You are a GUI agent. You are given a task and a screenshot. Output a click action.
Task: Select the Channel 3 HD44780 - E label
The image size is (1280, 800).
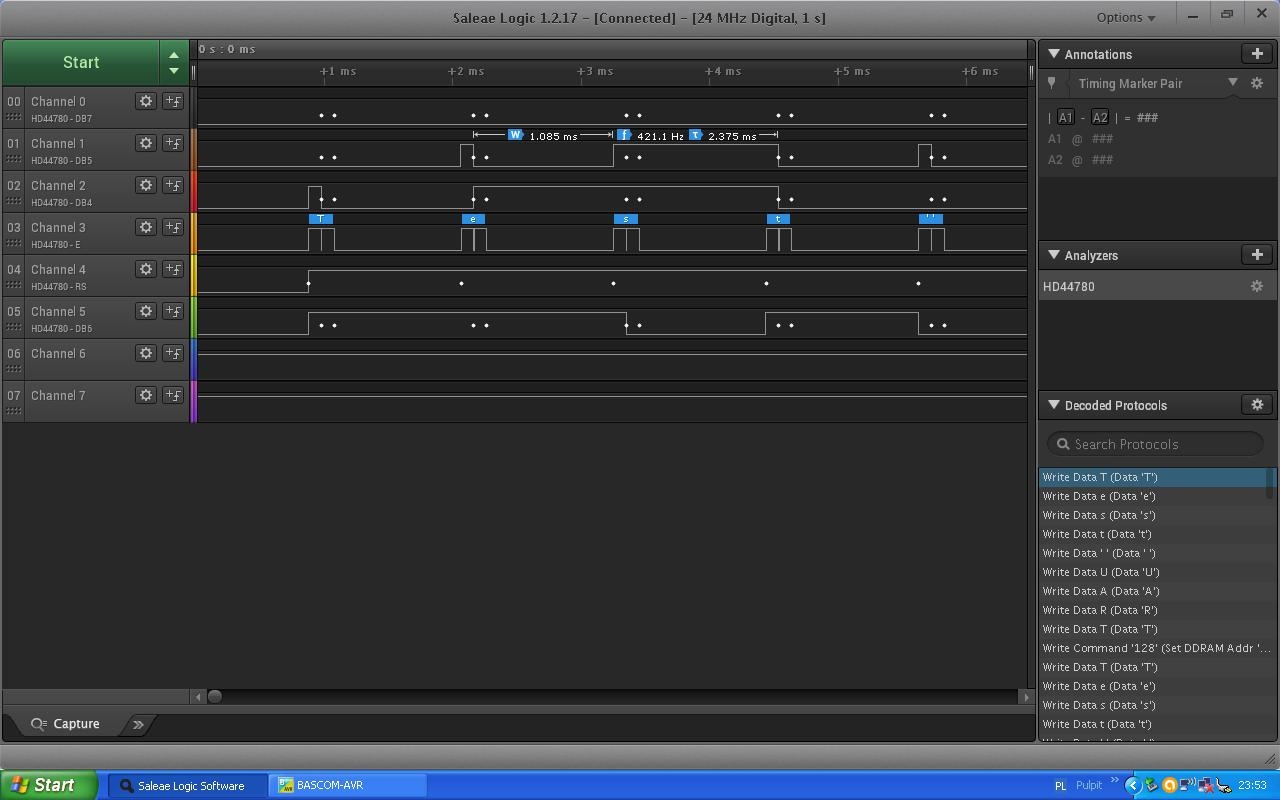click(55, 245)
